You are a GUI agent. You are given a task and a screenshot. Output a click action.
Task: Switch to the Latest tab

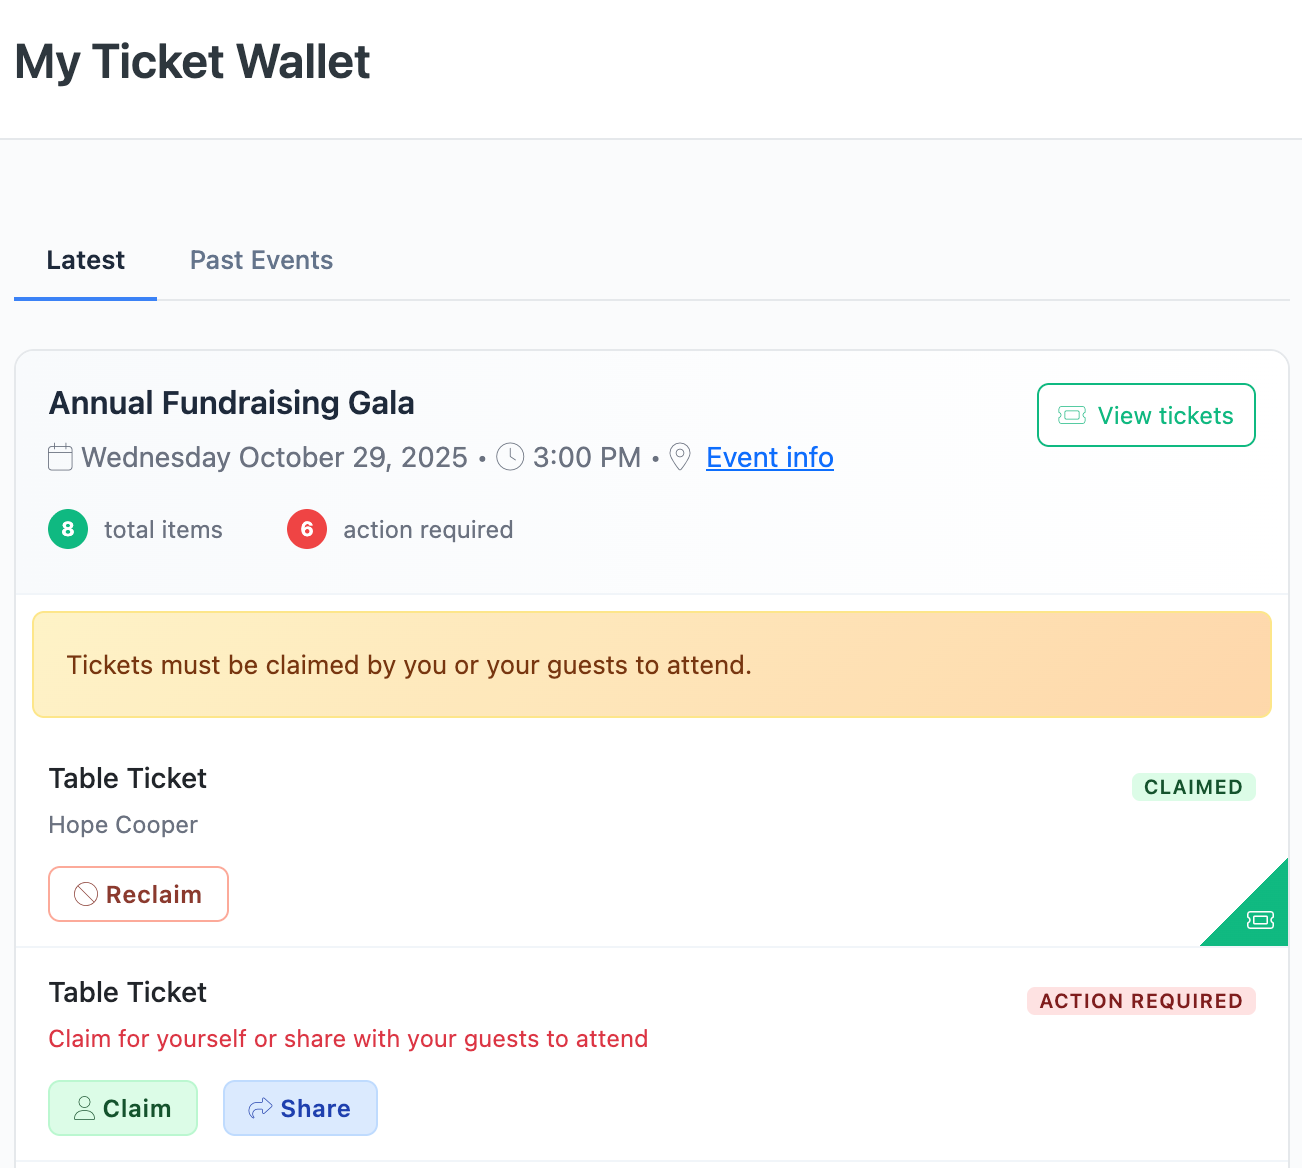point(86,260)
